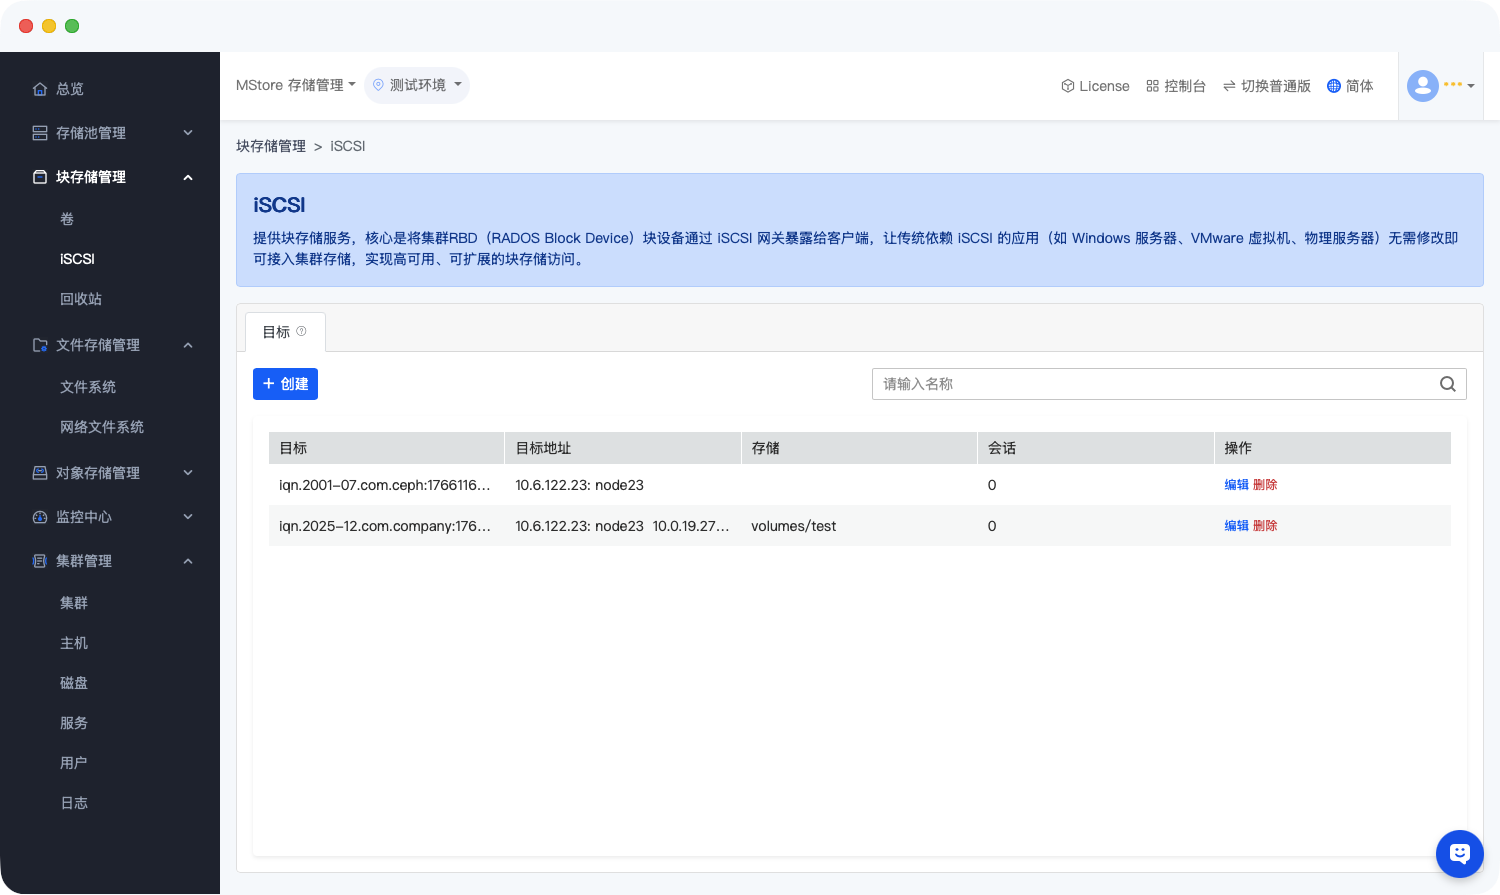The width and height of the screenshot is (1500, 895).
Task: Click the help icon beside 目标 tab
Action: [x=301, y=331]
